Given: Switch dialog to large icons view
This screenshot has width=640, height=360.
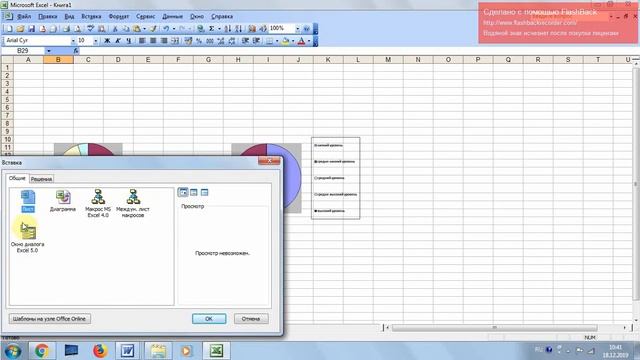Looking at the screenshot, I should pyautogui.click(x=183, y=192).
